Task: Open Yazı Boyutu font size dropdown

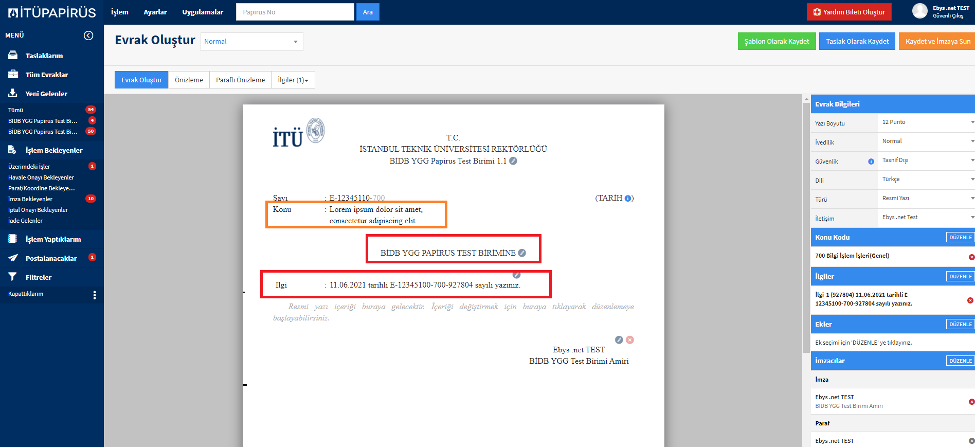Action: click(x=927, y=123)
